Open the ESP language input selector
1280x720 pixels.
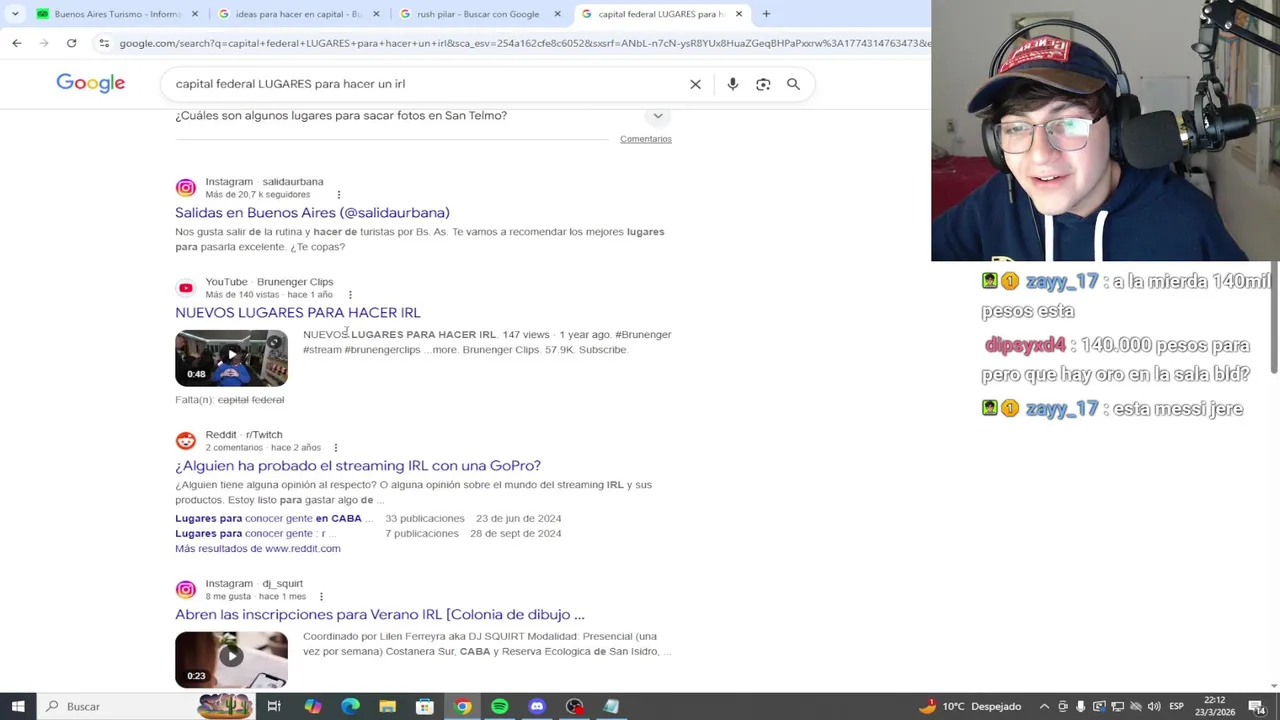[1177, 706]
